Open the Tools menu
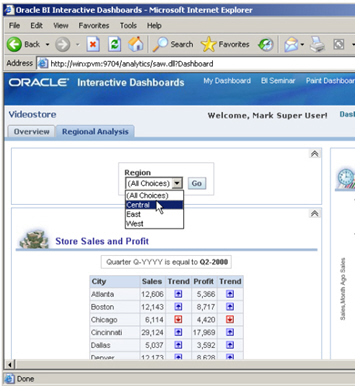Image resolution: width=361 pixels, height=391 pixels. (x=128, y=26)
